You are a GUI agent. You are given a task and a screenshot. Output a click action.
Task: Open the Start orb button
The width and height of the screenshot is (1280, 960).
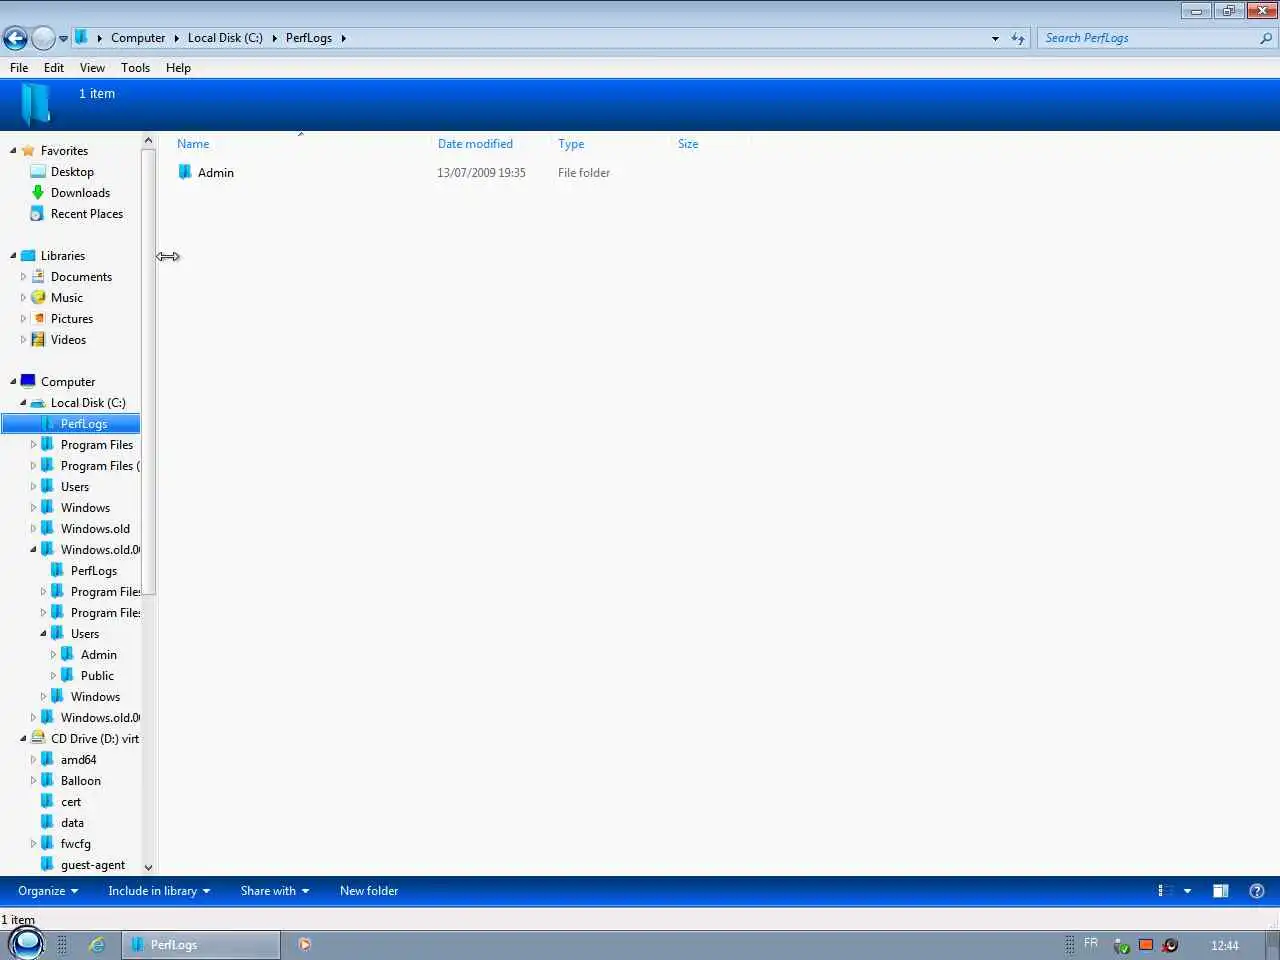pos(26,943)
